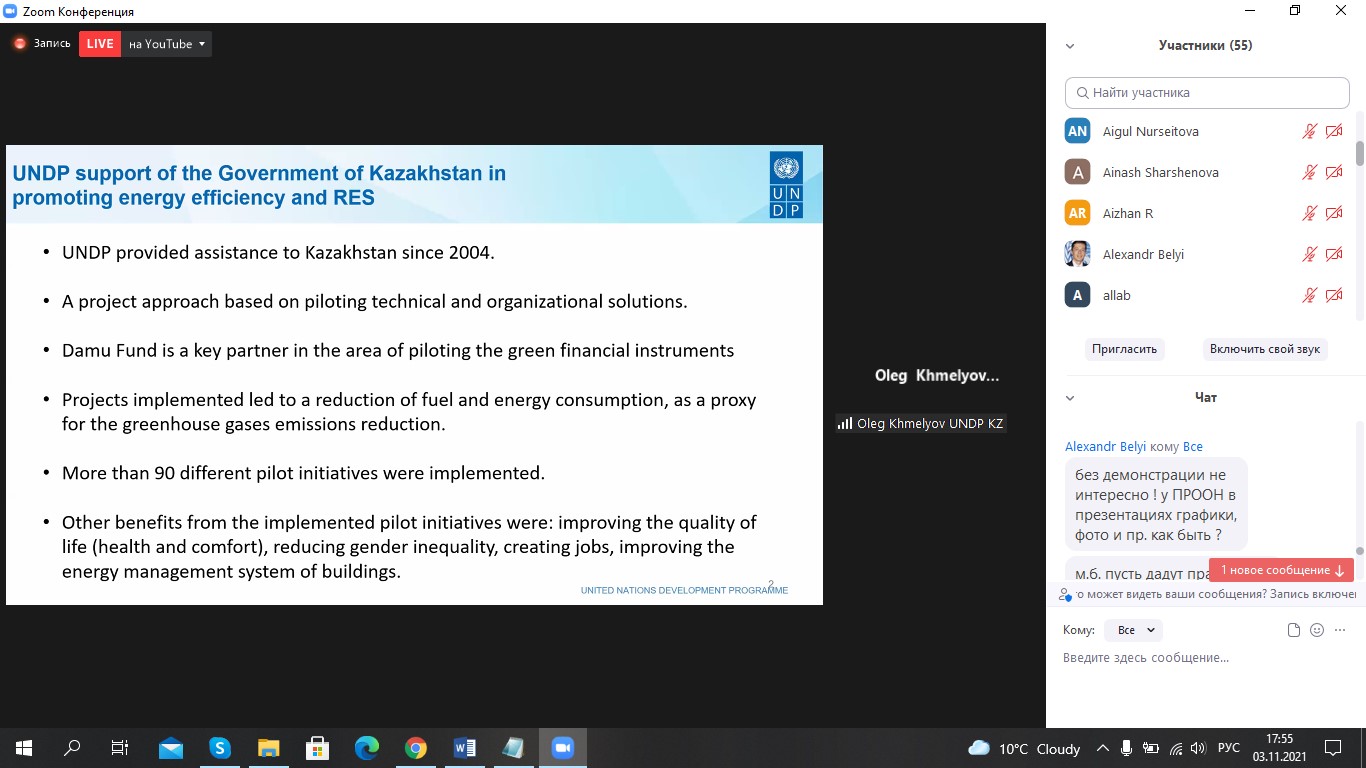Open Microsoft Word from the taskbar
Viewport: 1366px width, 768px height.
(x=465, y=748)
